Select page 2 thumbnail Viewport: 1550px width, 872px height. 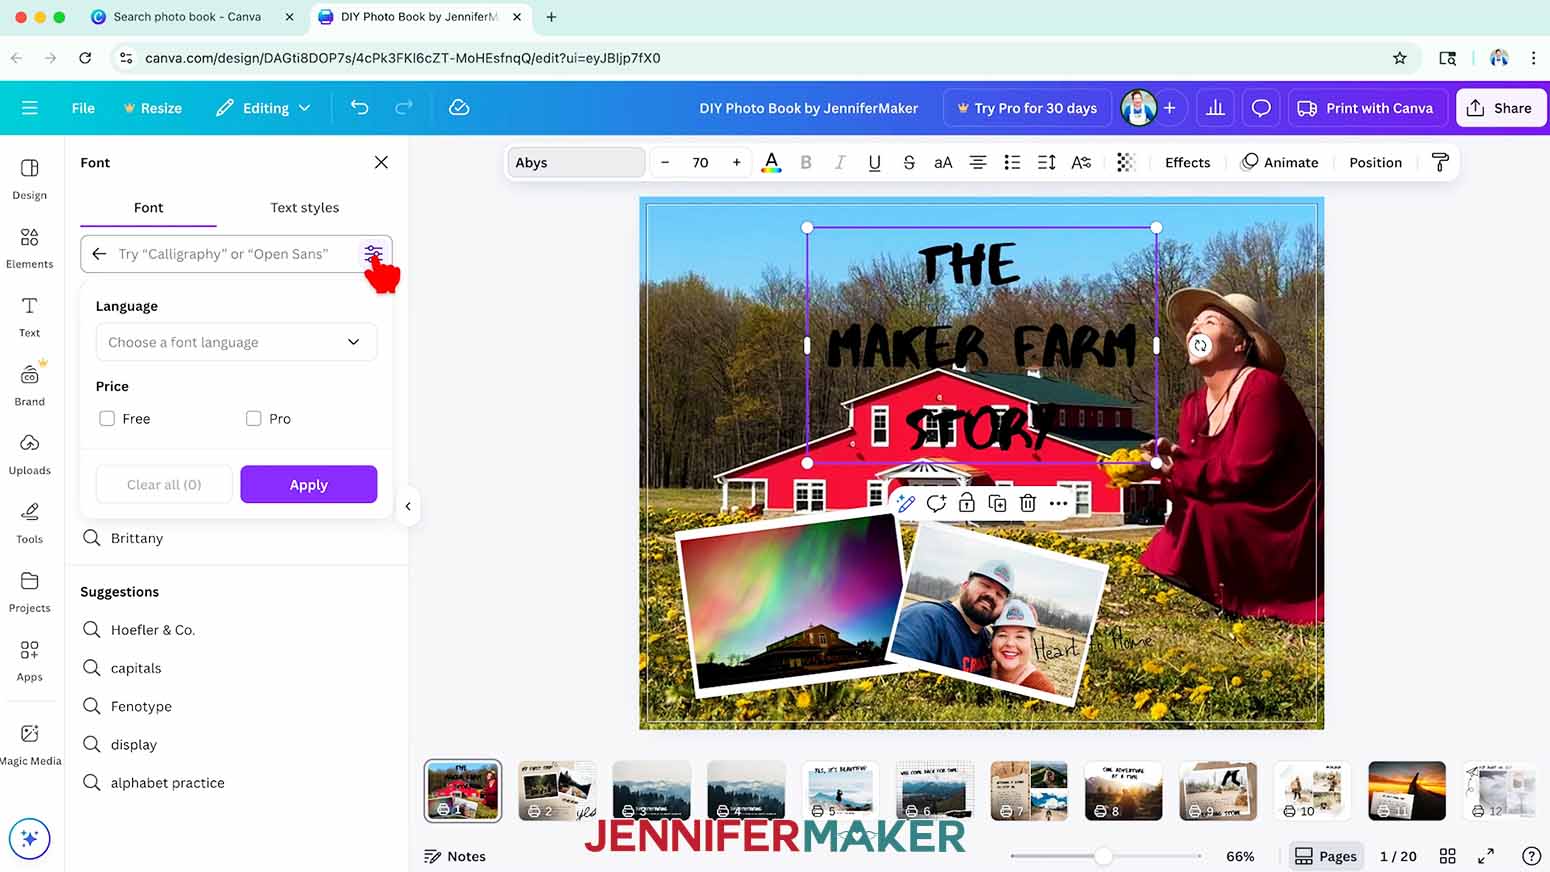click(557, 790)
